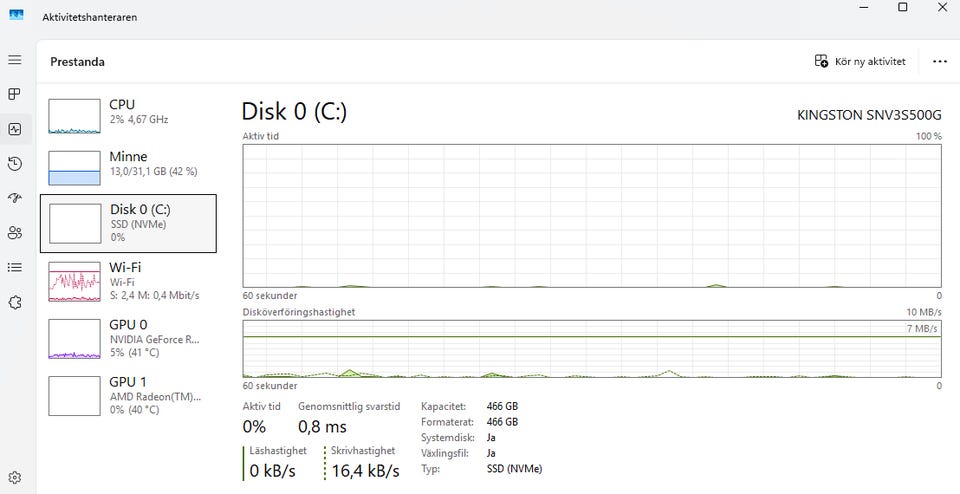960x494 pixels.
Task: Click 'Kör ny aktivitet' button
Action: [861, 61]
